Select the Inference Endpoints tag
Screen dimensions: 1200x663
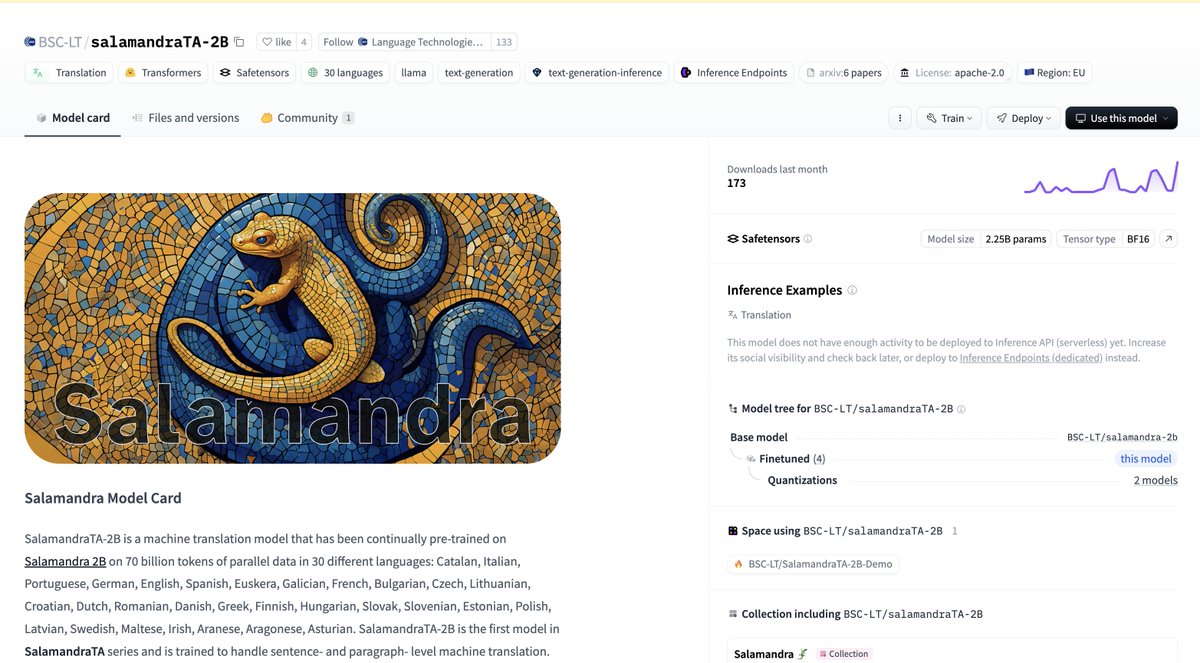pyautogui.click(x=734, y=72)
